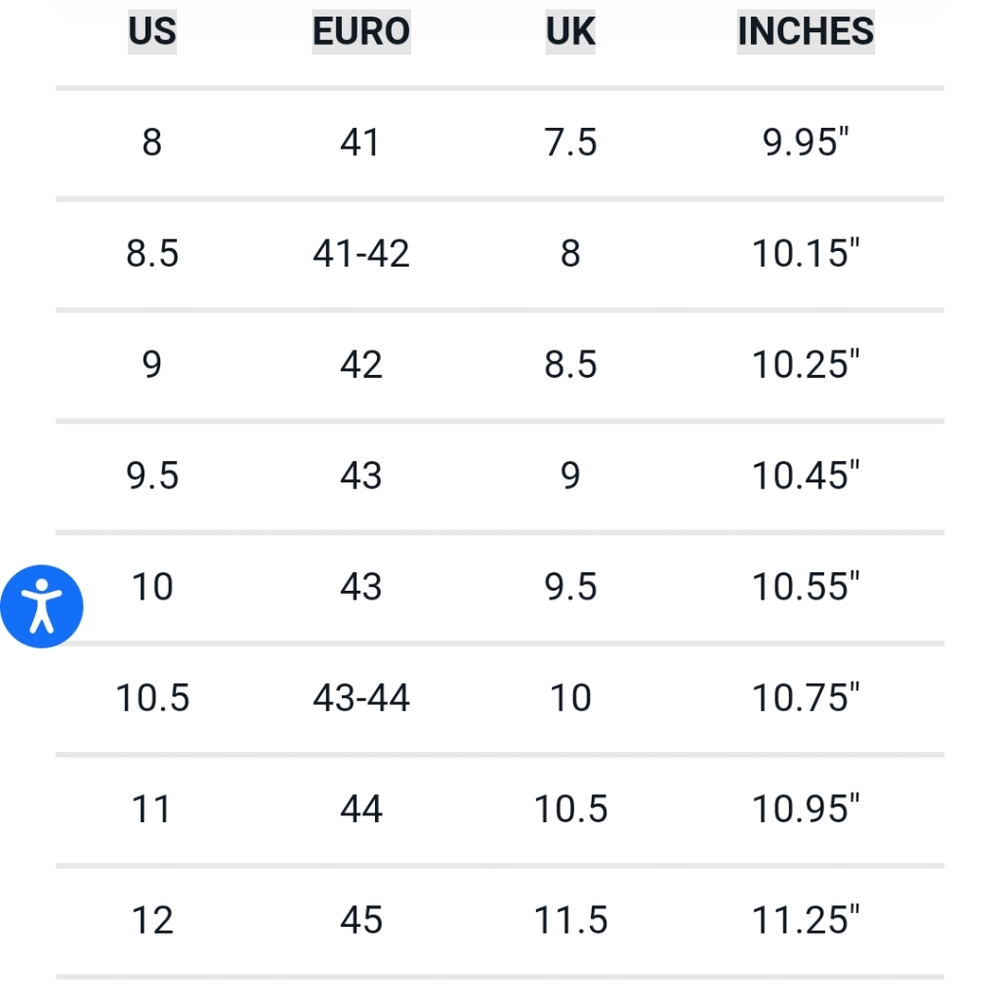Click the 10.15" inches value

point(805,253)
